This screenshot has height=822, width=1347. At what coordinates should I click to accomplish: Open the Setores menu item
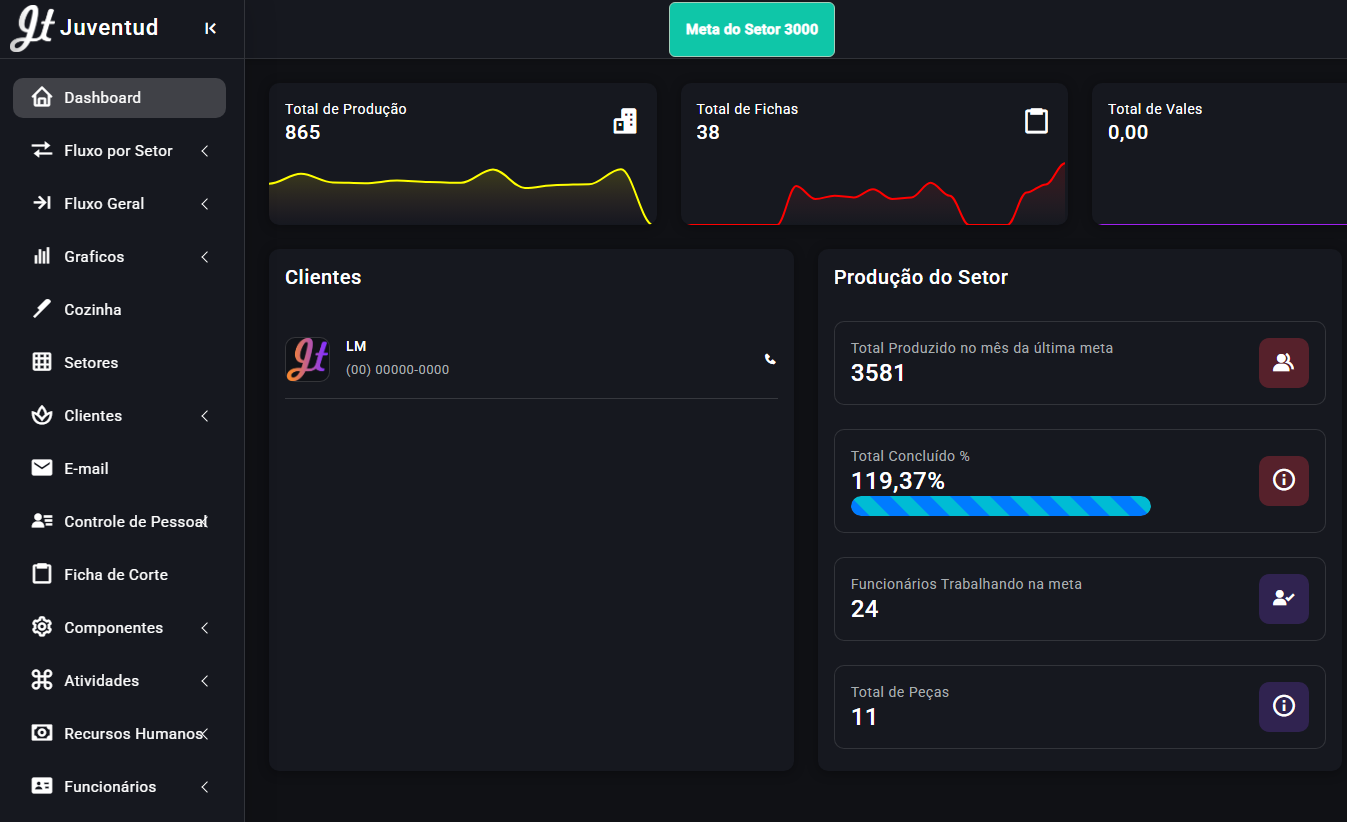click(x=90, y=363)
